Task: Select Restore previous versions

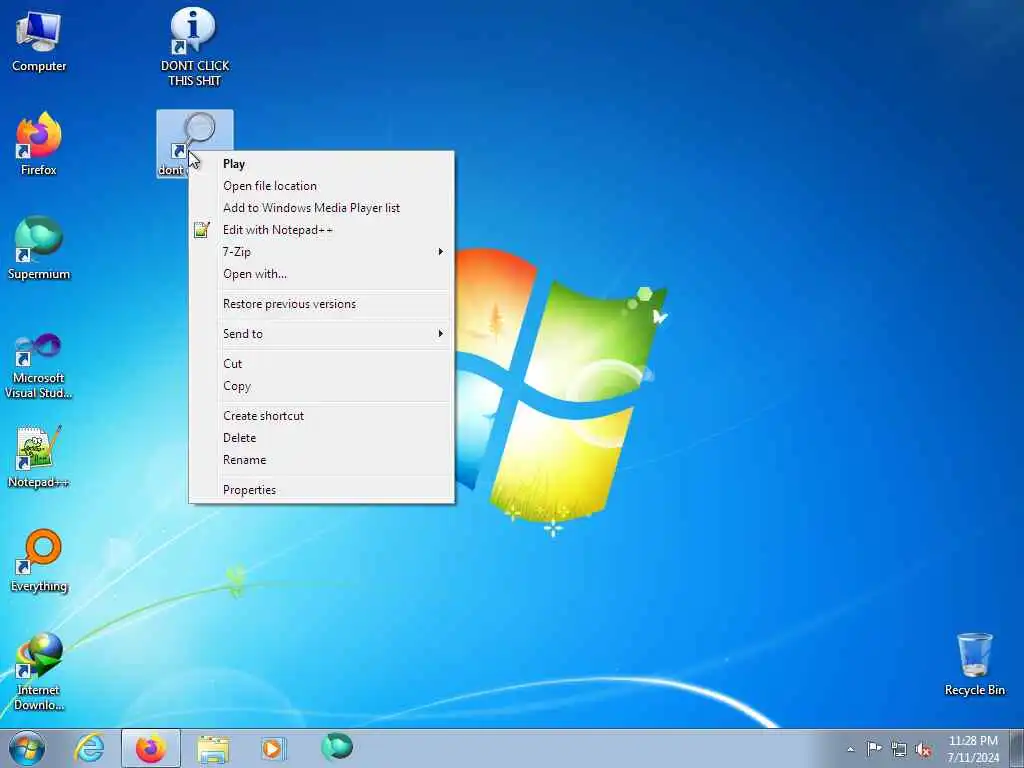Action: (x=321, y=304)
